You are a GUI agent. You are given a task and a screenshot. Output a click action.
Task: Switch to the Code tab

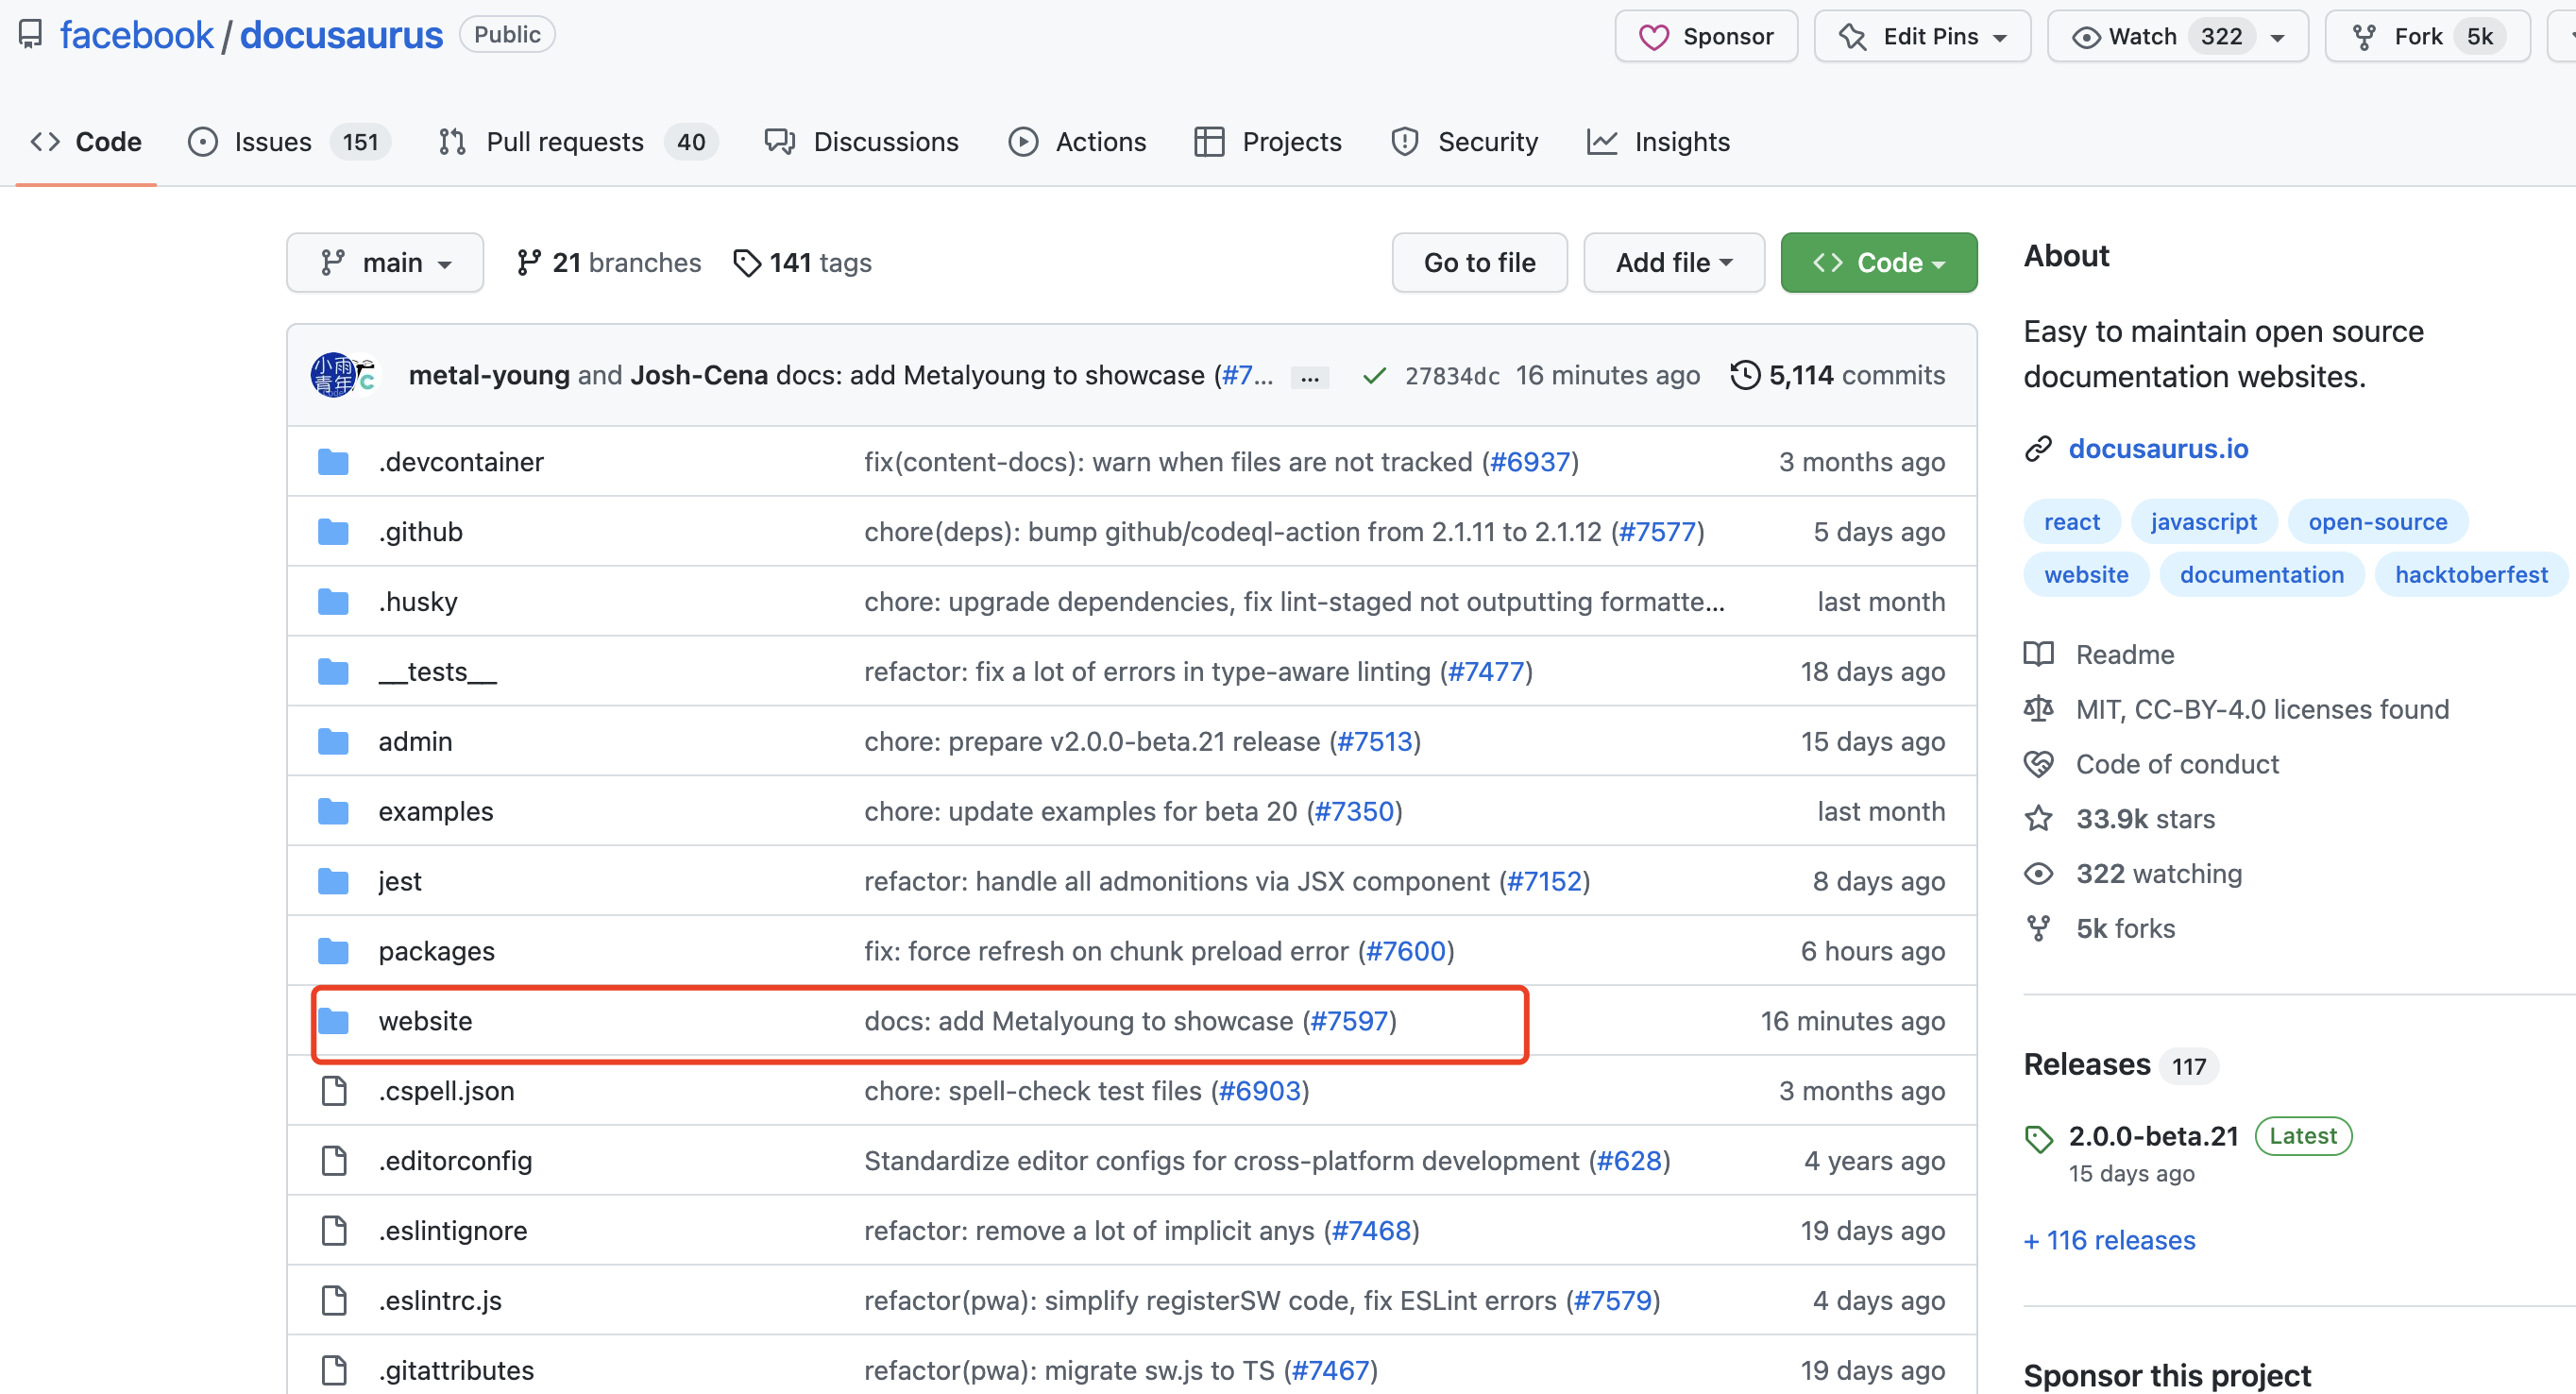[86, 142]
